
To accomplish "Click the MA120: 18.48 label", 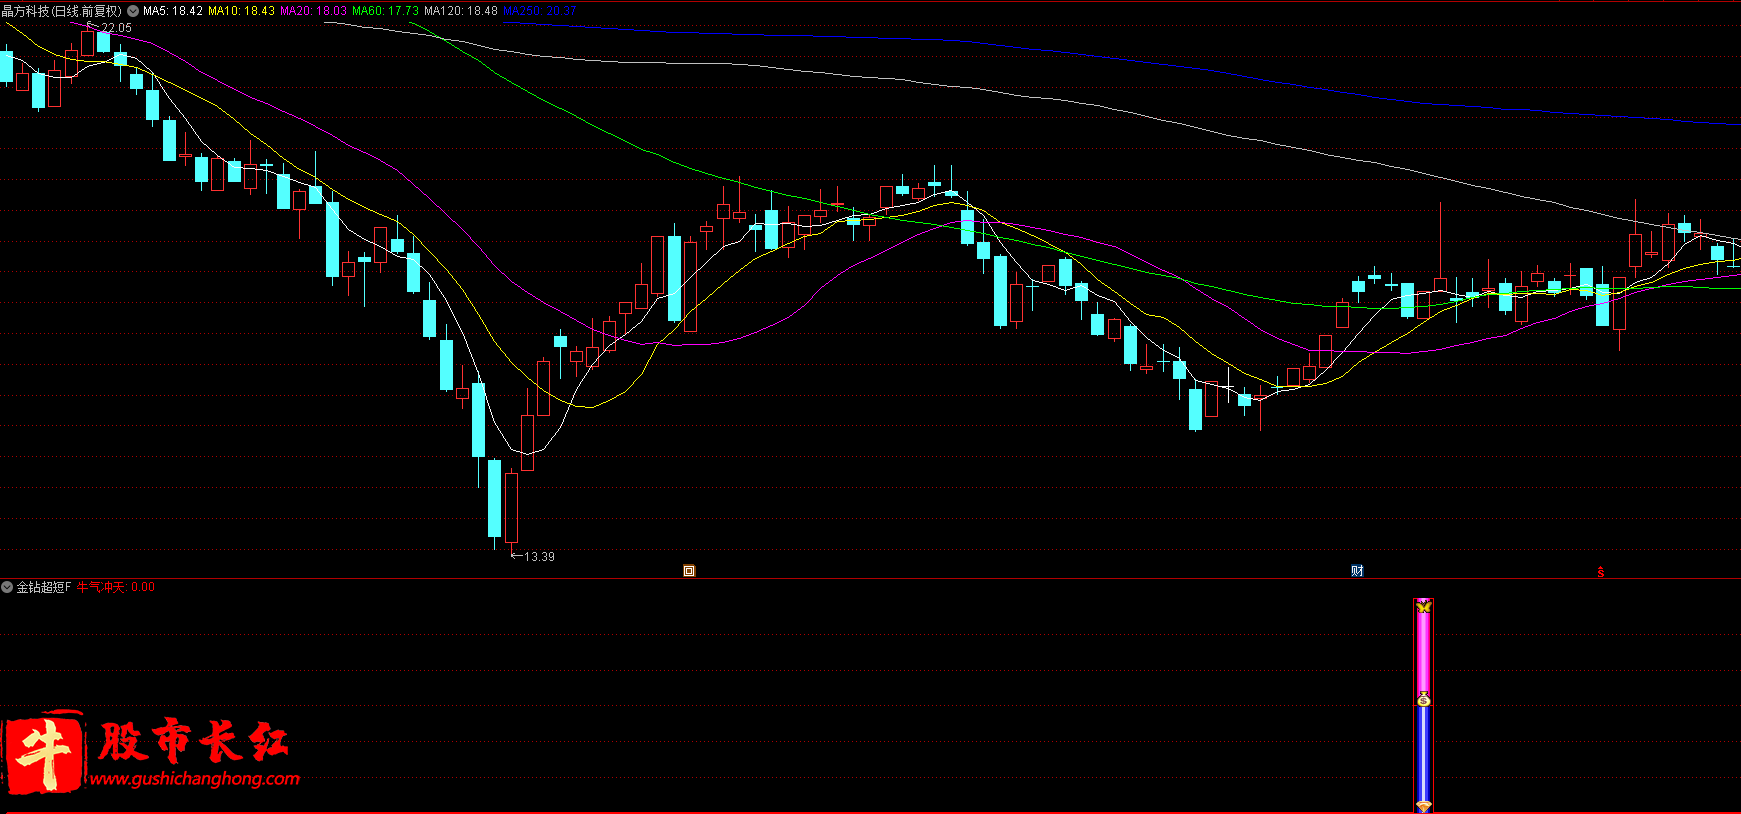I will point(461,11).
